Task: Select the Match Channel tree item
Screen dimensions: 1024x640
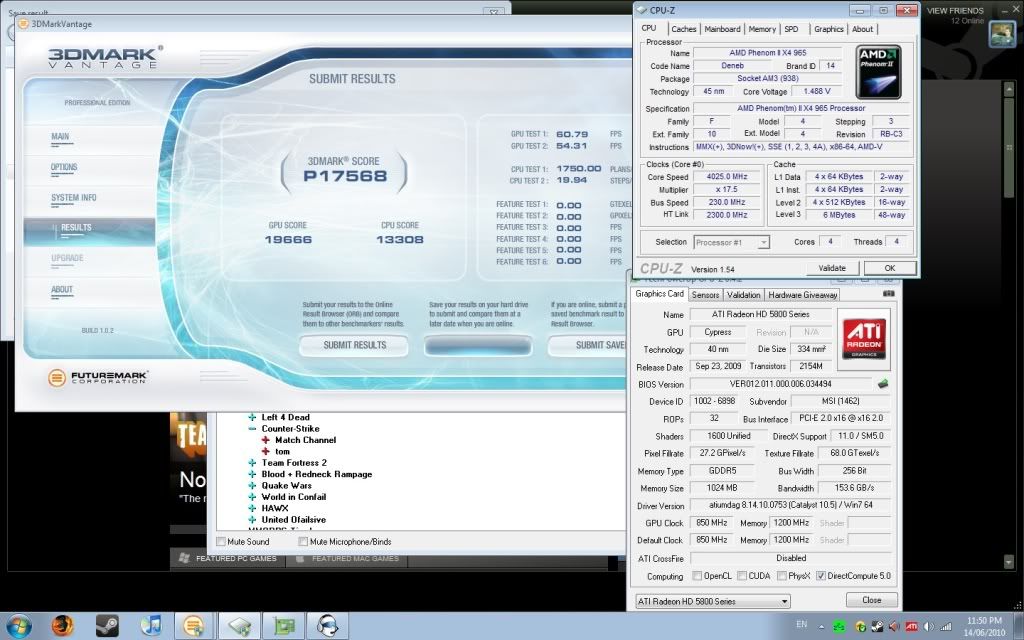Action: (305, 440)
